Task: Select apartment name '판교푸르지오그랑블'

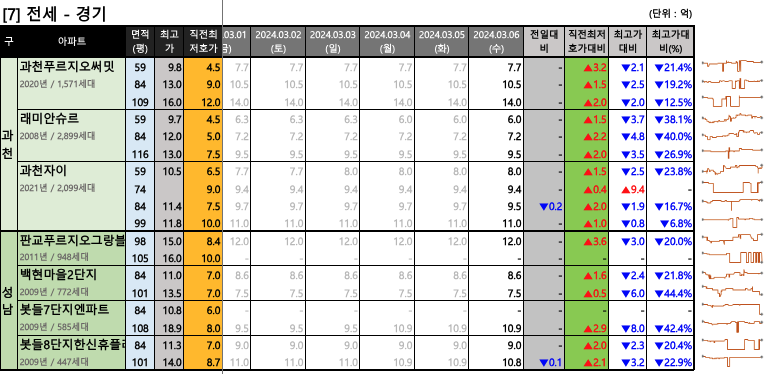Action: click(72, 240)
